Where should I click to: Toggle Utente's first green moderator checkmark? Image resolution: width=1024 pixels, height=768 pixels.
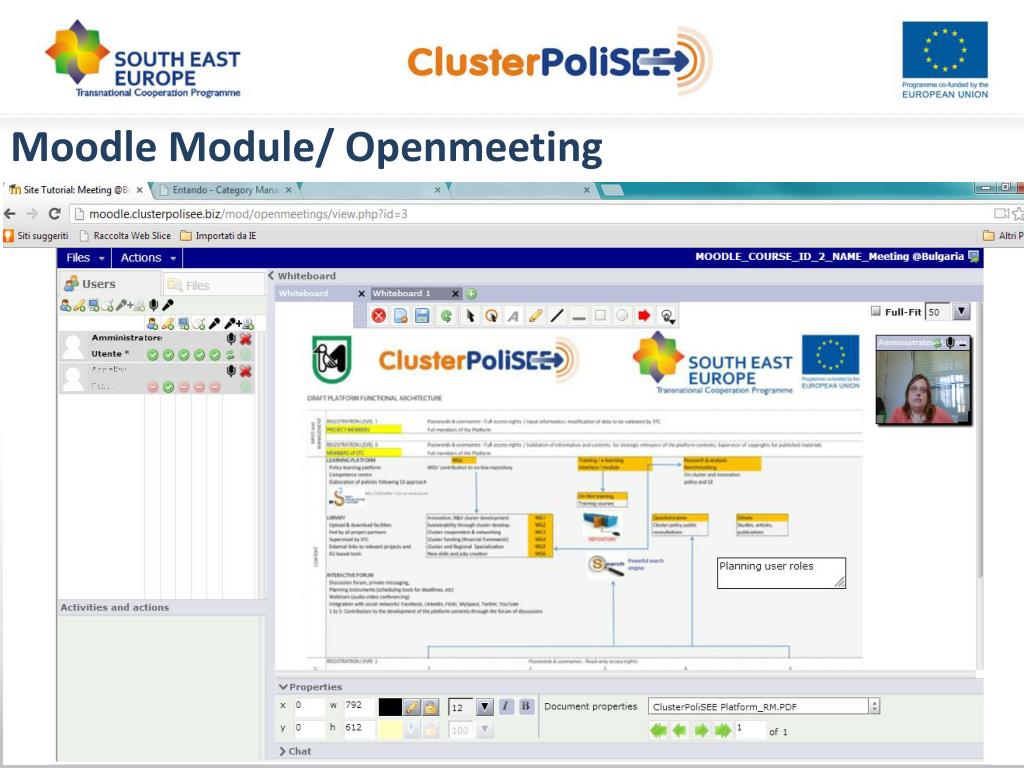152,355
